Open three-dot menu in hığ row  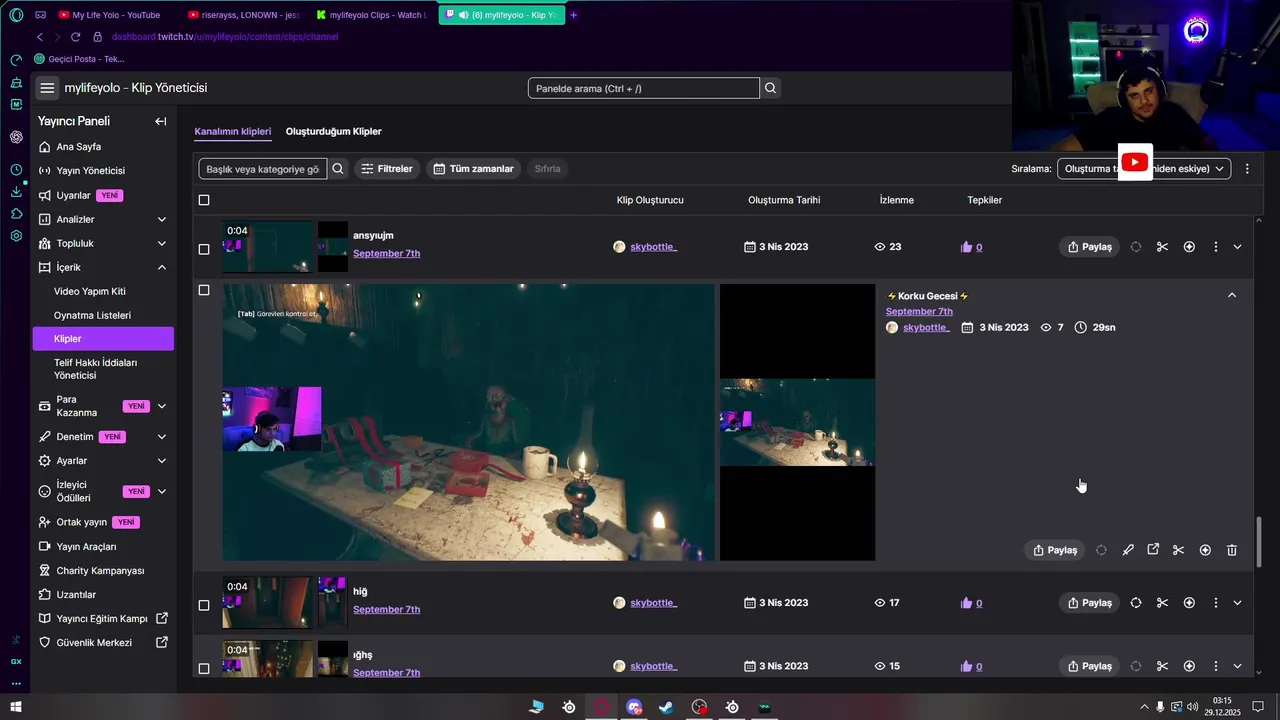click(1216, 603)
